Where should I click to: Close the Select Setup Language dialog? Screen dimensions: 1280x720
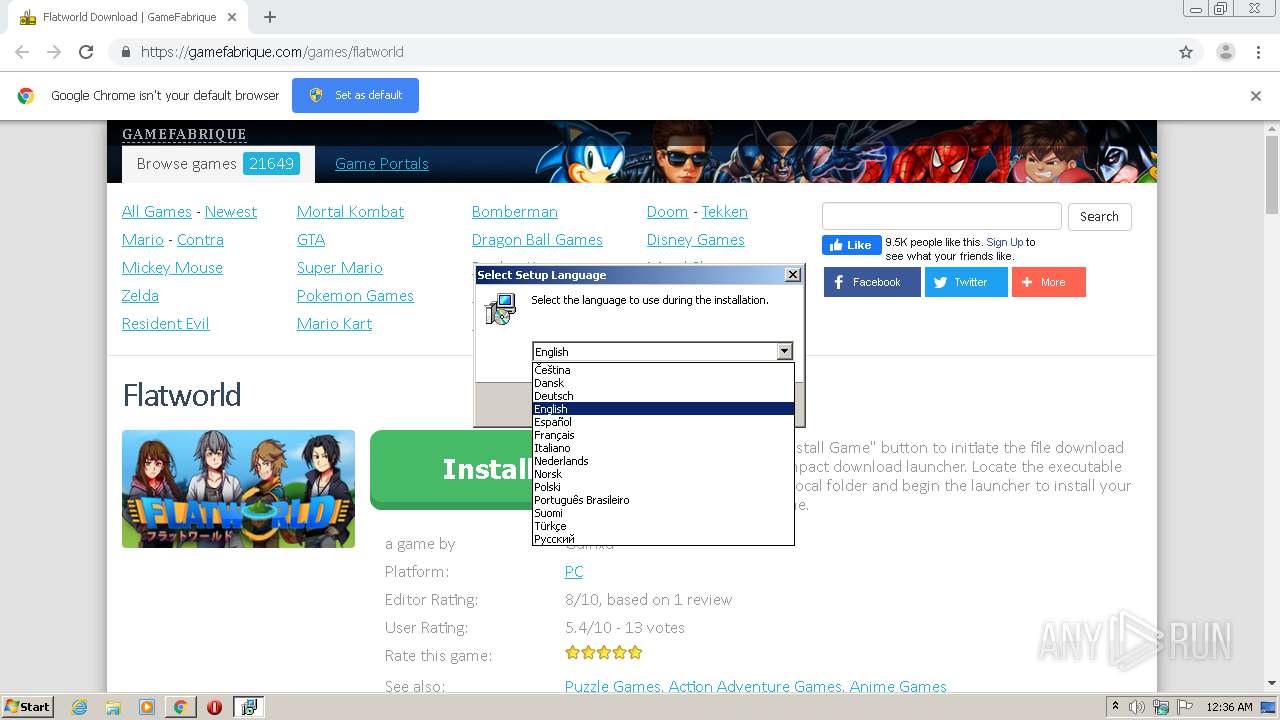[793, 274]
